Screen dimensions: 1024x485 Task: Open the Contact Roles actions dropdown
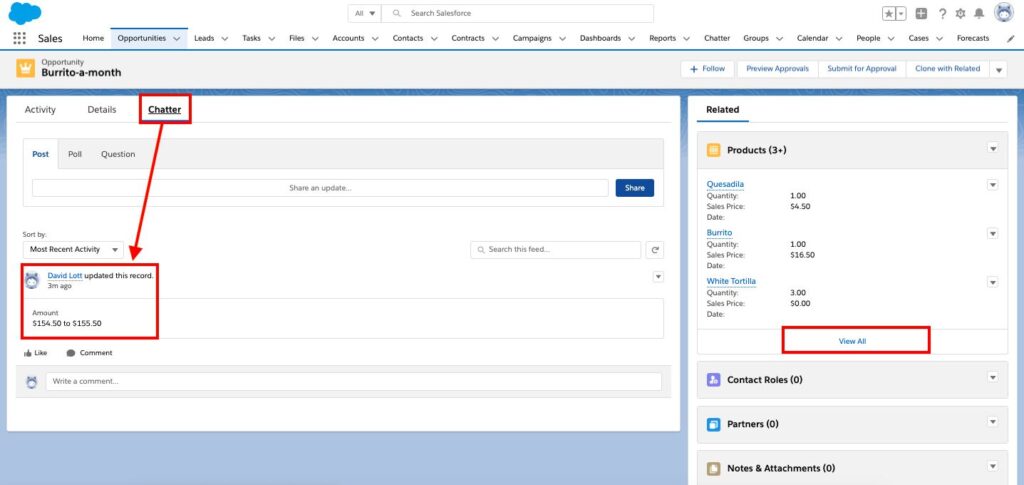[993, 377]
